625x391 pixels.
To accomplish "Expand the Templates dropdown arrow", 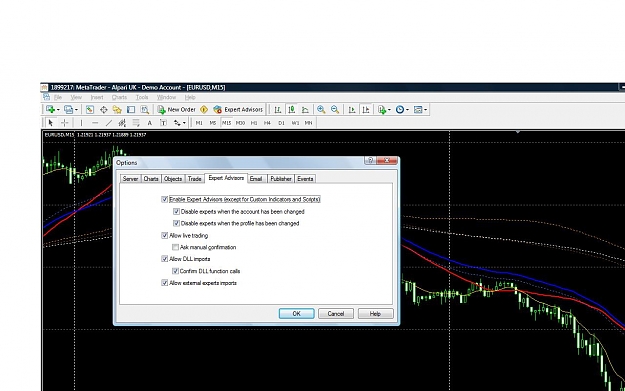I will (x=425, y=110).
